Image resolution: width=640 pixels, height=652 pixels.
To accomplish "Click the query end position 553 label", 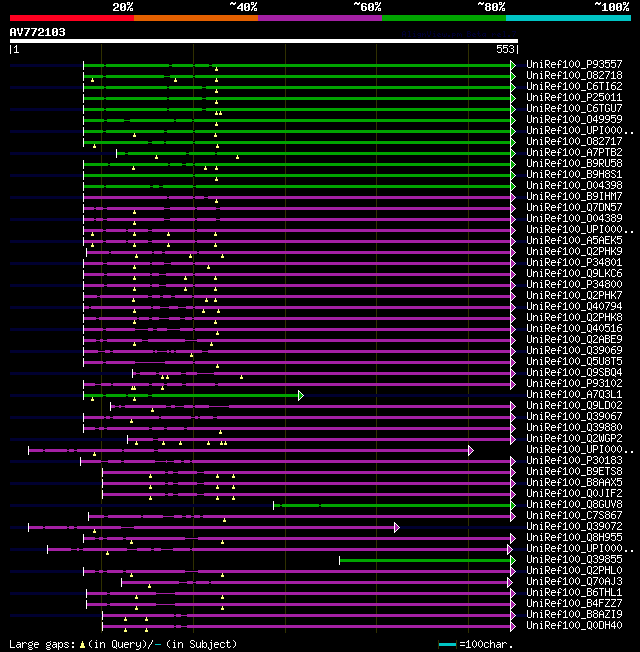I will (x=505, y=49).
